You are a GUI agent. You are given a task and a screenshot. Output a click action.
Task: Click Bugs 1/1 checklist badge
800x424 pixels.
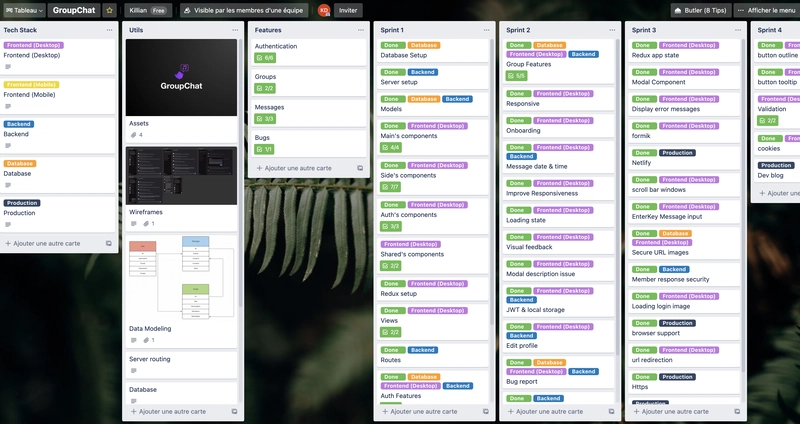(x=265, y=149)
